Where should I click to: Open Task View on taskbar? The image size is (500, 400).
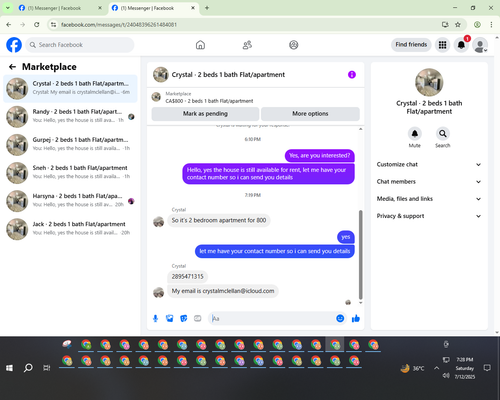click(x=47, y=368)
